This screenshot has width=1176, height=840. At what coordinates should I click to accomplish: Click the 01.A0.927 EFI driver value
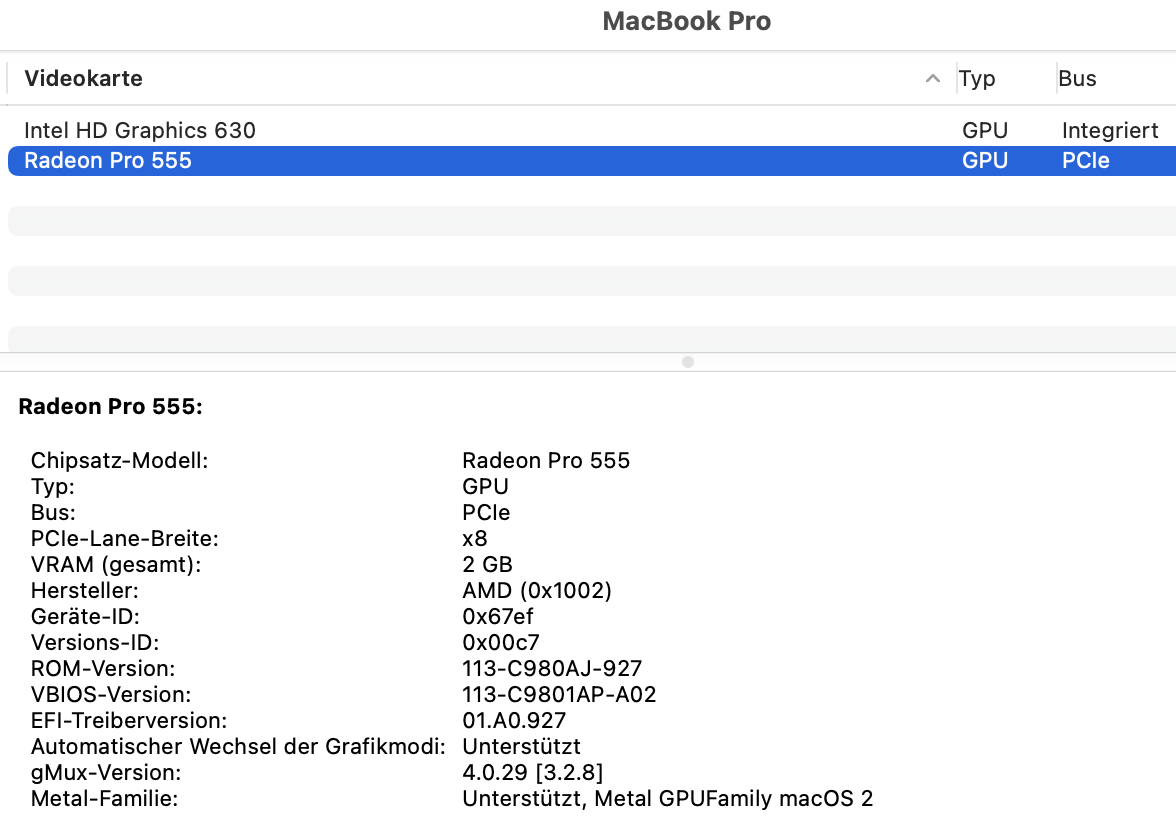point(514,721)
